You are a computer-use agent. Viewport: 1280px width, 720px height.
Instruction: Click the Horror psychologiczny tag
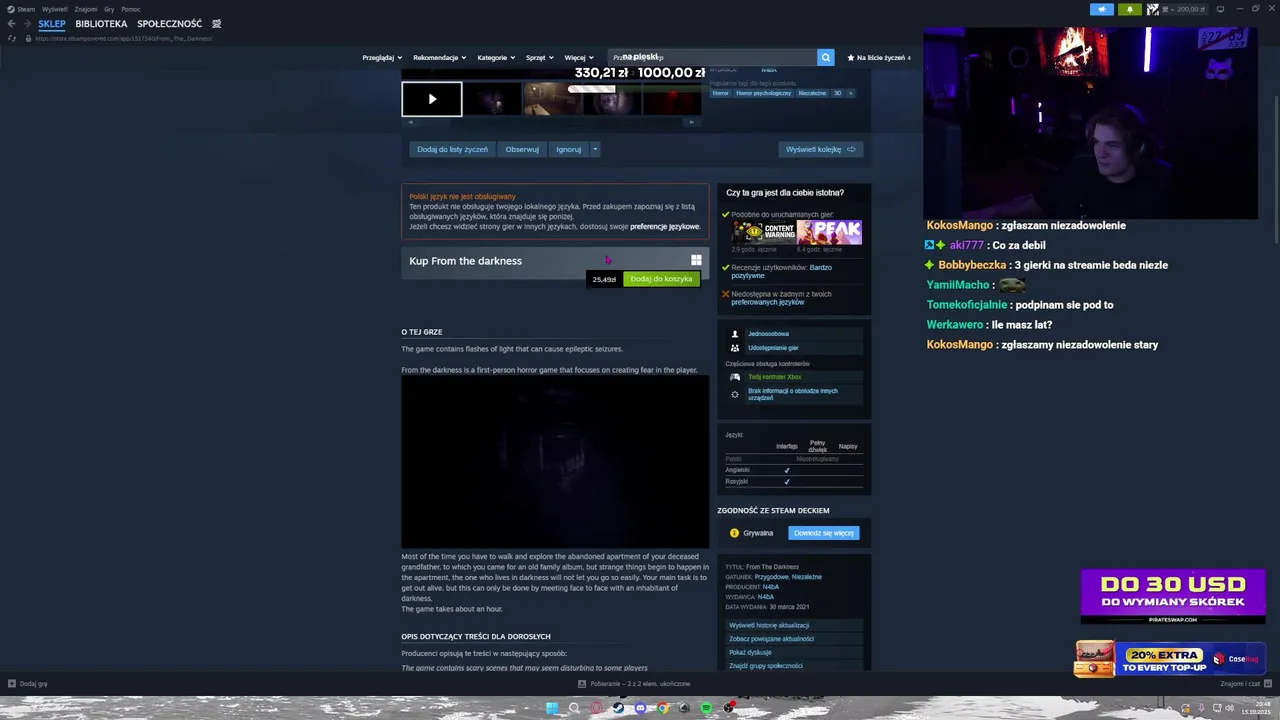coord(764,93)
